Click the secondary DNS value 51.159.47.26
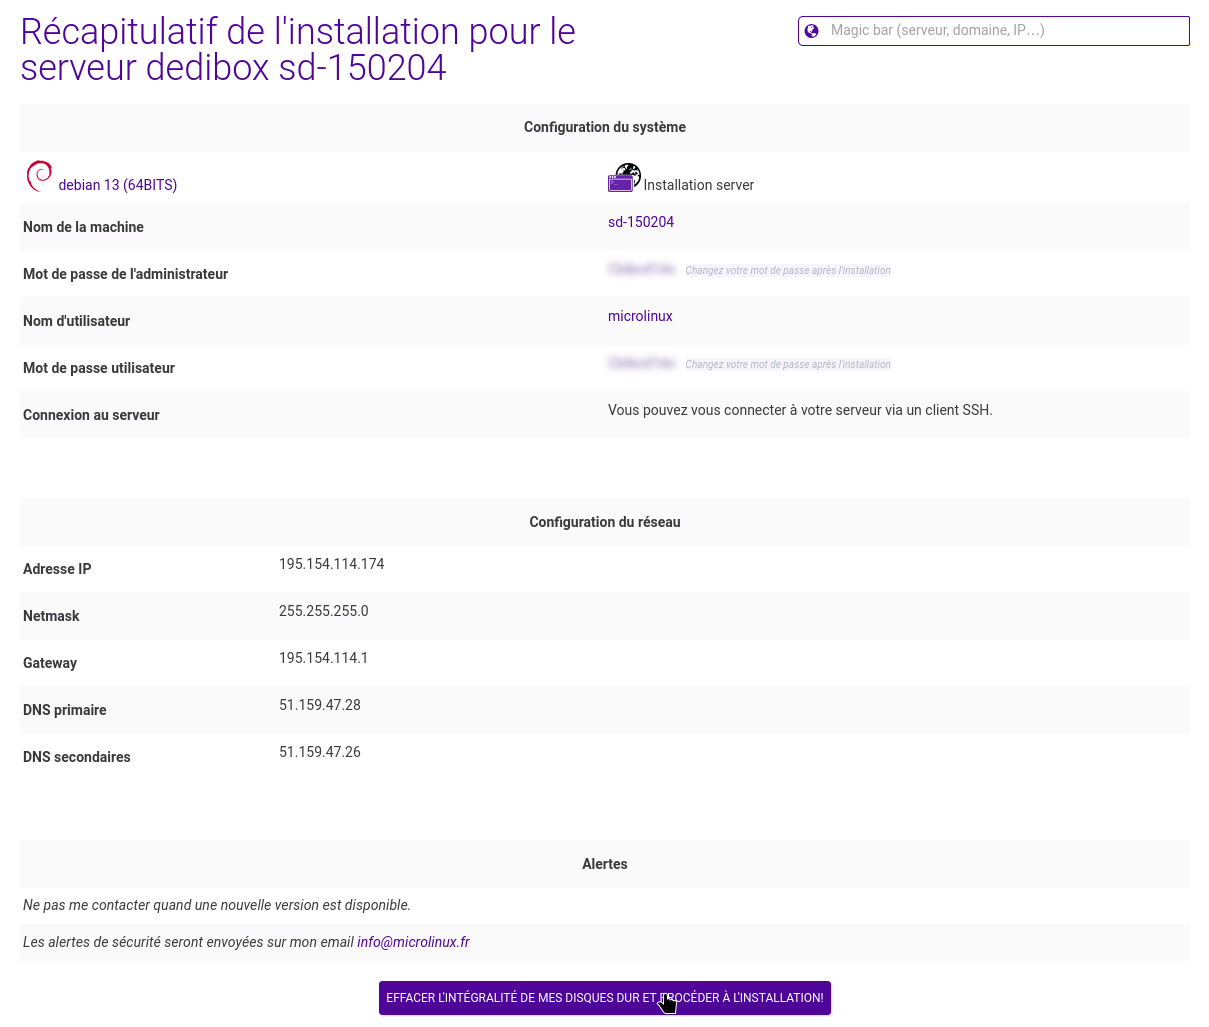Screen dimensions: 1209x1027 [320, 752]
